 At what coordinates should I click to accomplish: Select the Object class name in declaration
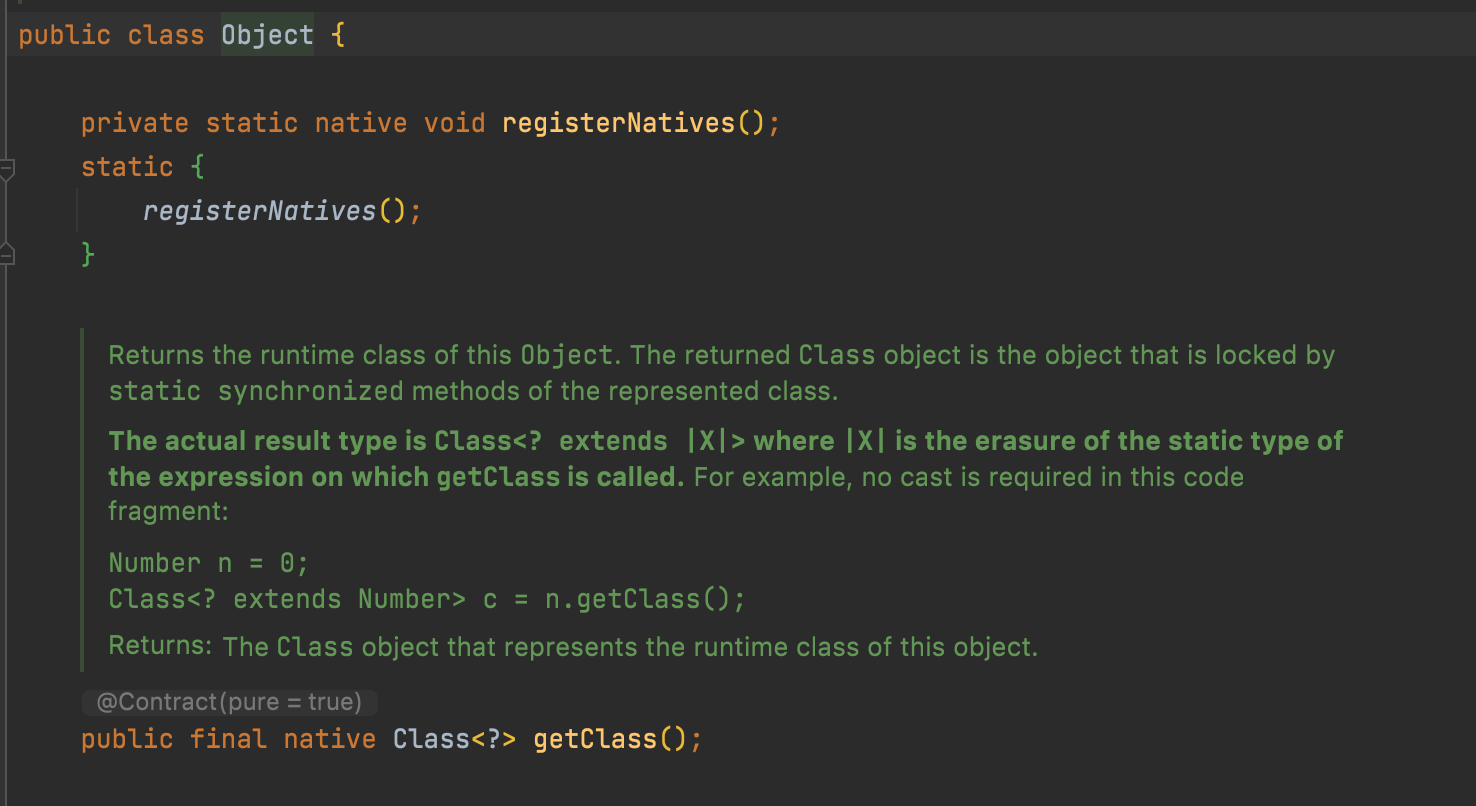pyautogui.click(x=267, y=35)
